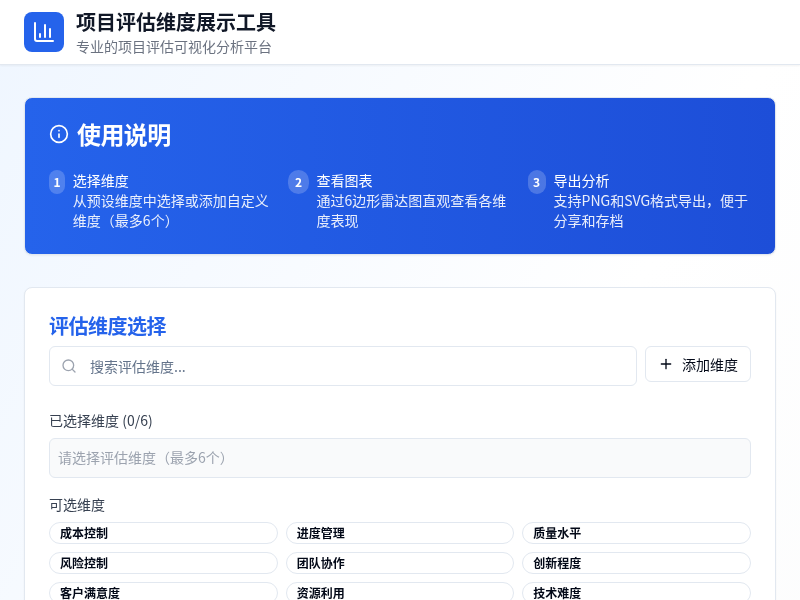Click the empty selected dimensions placeholder area
This screenshot has height=600, width=800.
pos(400,457)
